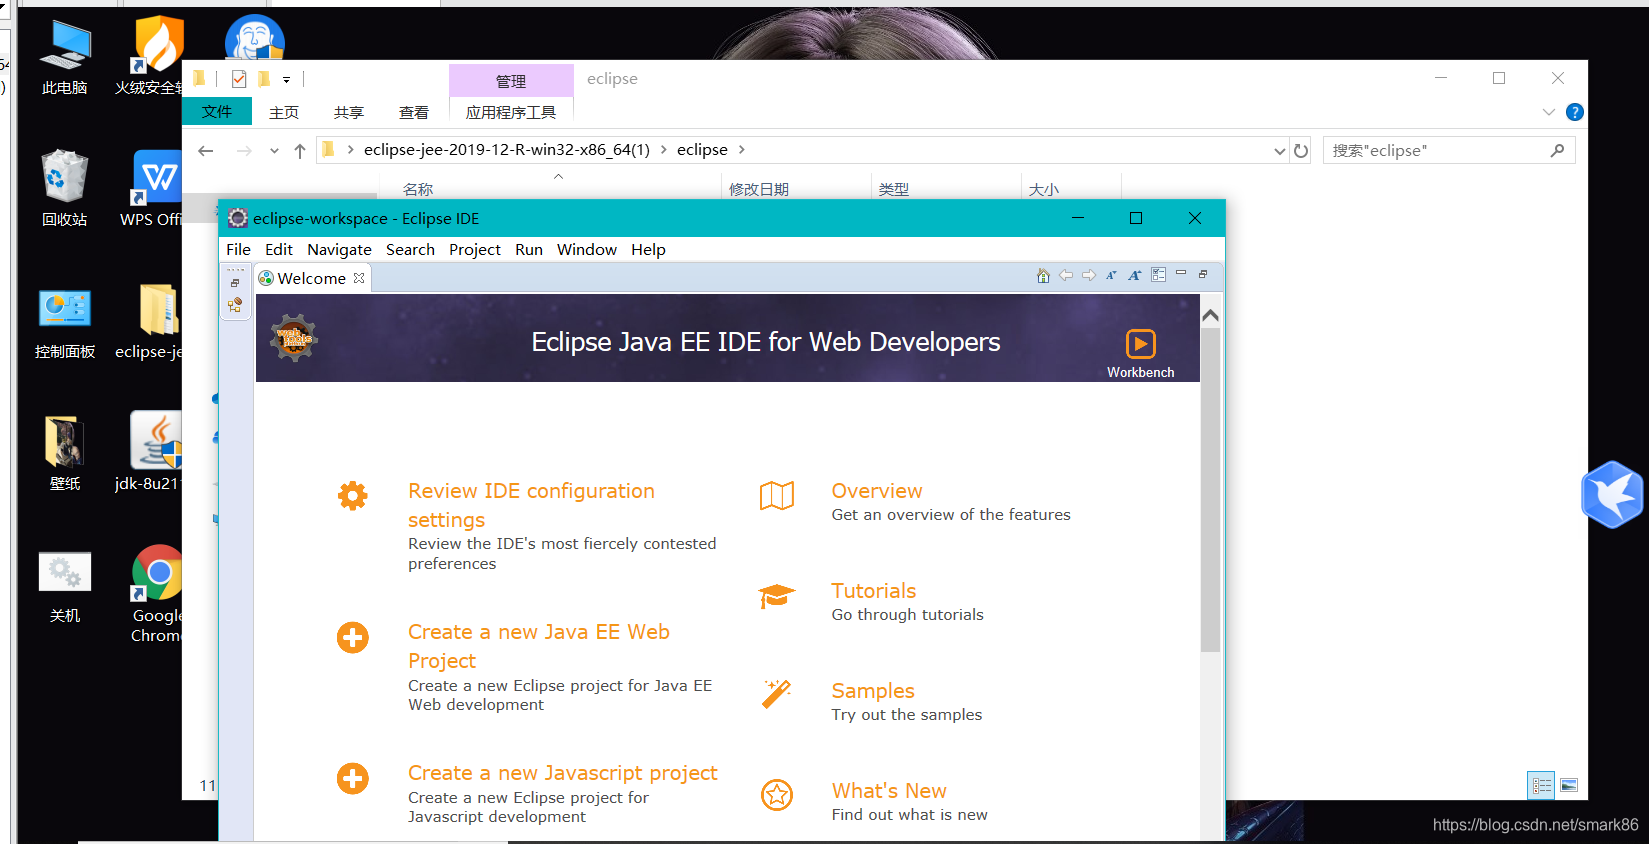The width and height of the screenshot is (1649, 844).
Task: Click Welcome page vertical scrollbar thumb
Action: (x=1210, y=488)
